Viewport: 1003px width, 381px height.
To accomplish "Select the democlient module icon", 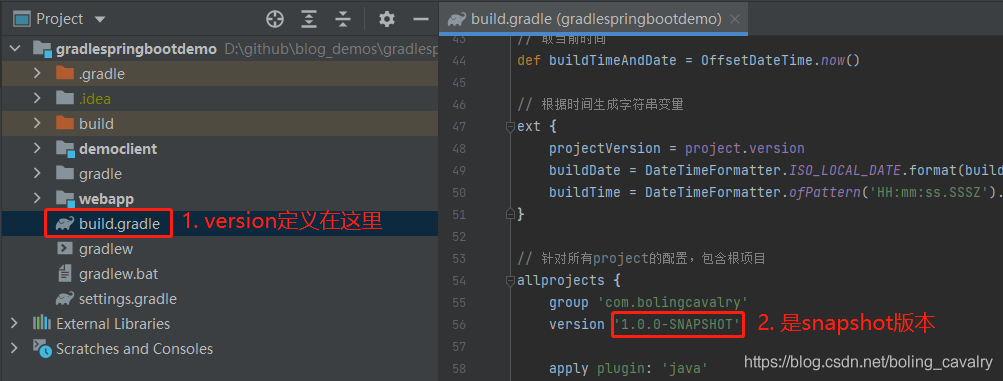I will (x=65, y=148).
